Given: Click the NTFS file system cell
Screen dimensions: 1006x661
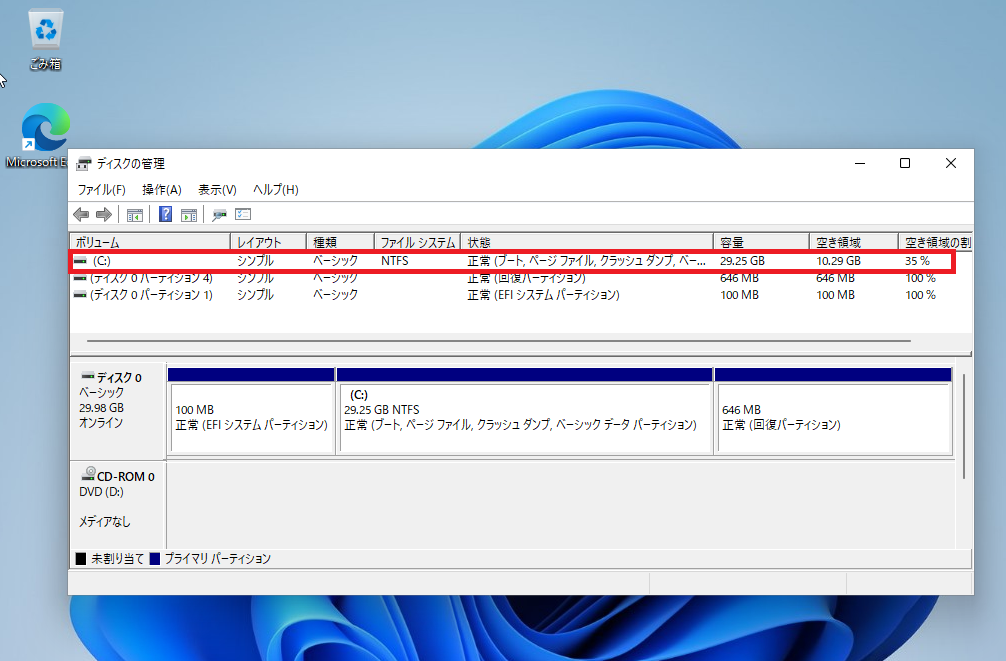Looking at the screenshot, I should click(x=395, y=261).
